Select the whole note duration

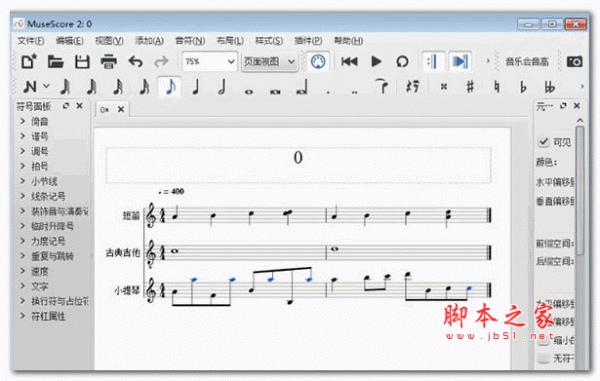point(249,91)
